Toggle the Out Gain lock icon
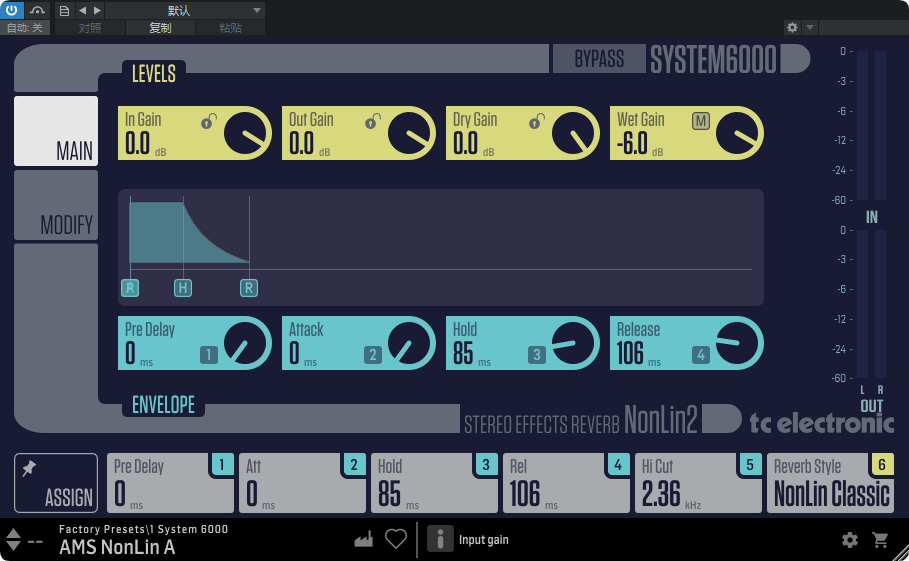Viewport: 909px width, 561px height. [372, 122]
